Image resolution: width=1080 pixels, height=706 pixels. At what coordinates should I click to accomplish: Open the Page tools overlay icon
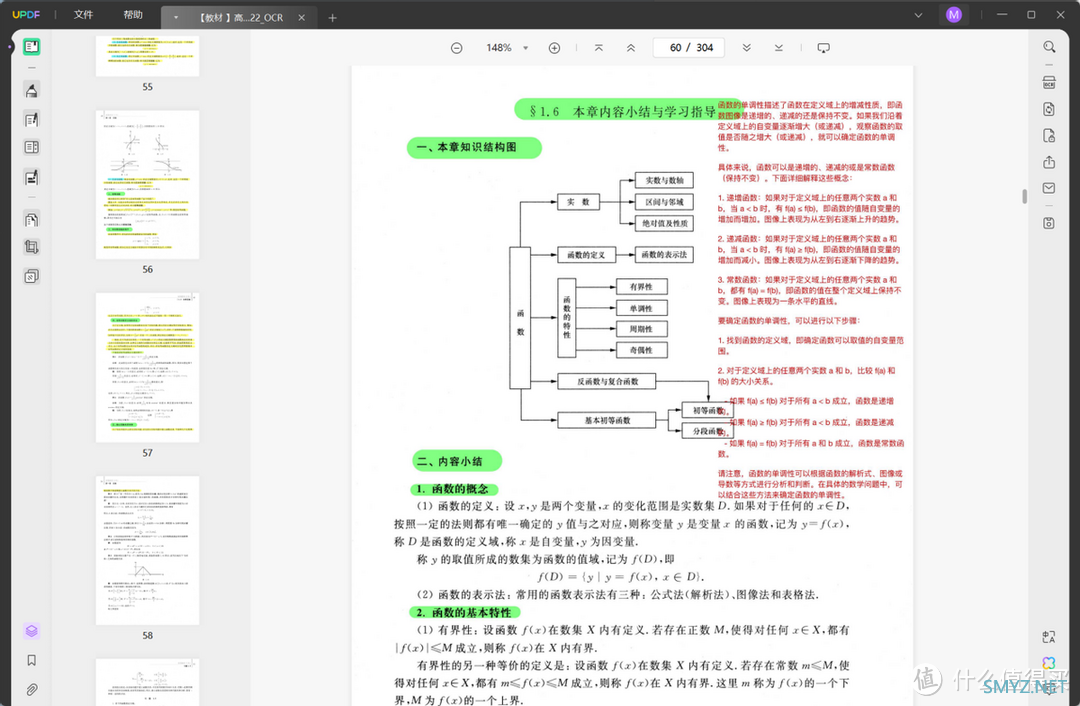(31, 276)
